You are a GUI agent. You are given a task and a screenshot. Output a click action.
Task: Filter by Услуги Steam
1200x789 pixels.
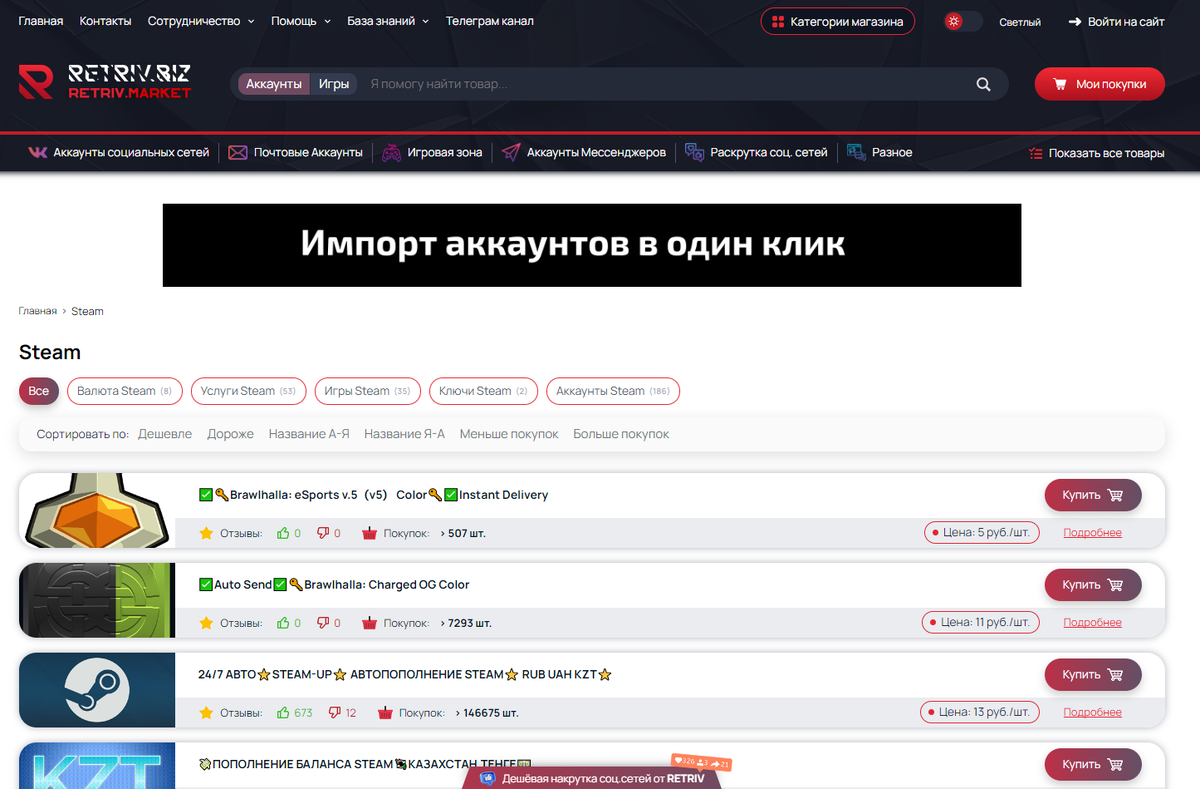point(248,391)
